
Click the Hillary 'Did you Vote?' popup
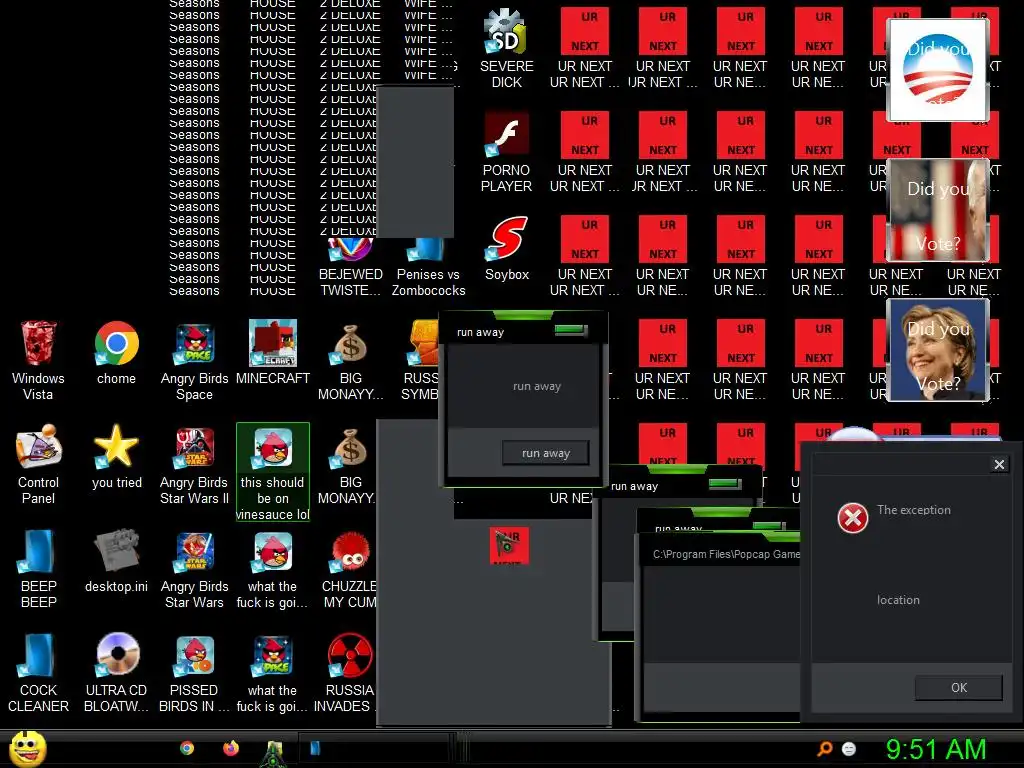pos(938,350)
